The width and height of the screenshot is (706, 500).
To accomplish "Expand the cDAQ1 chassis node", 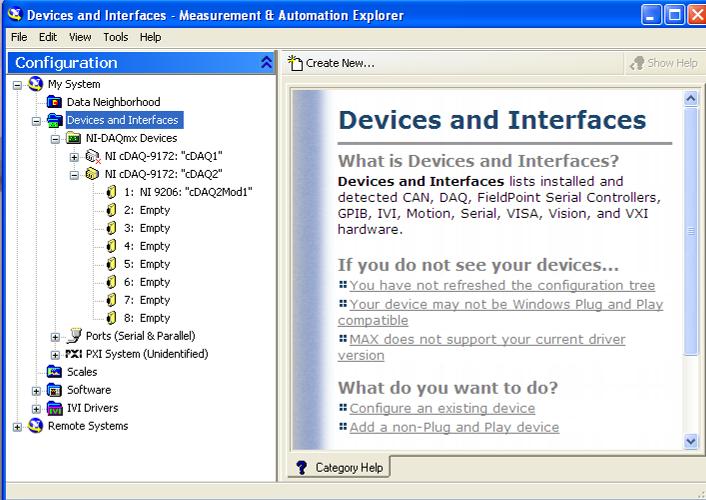I will click(74, 157).
